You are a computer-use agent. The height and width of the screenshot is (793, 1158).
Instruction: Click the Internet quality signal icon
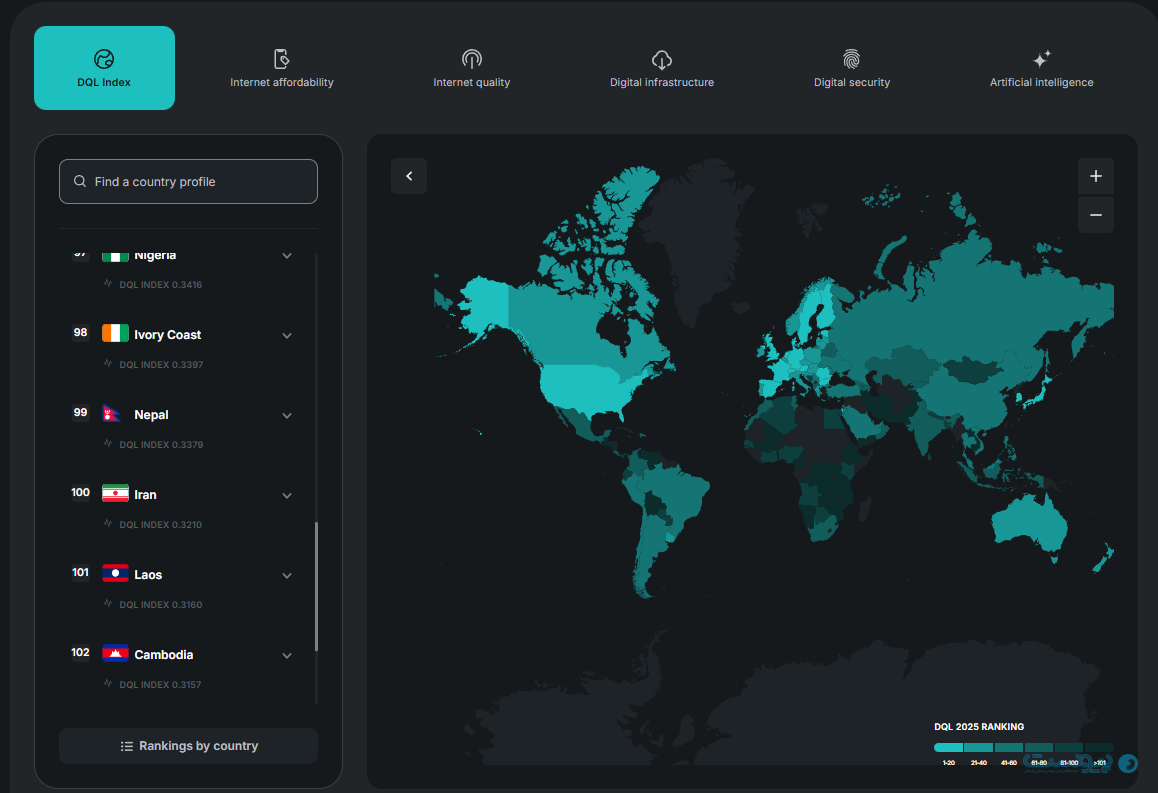click(472, 59)
